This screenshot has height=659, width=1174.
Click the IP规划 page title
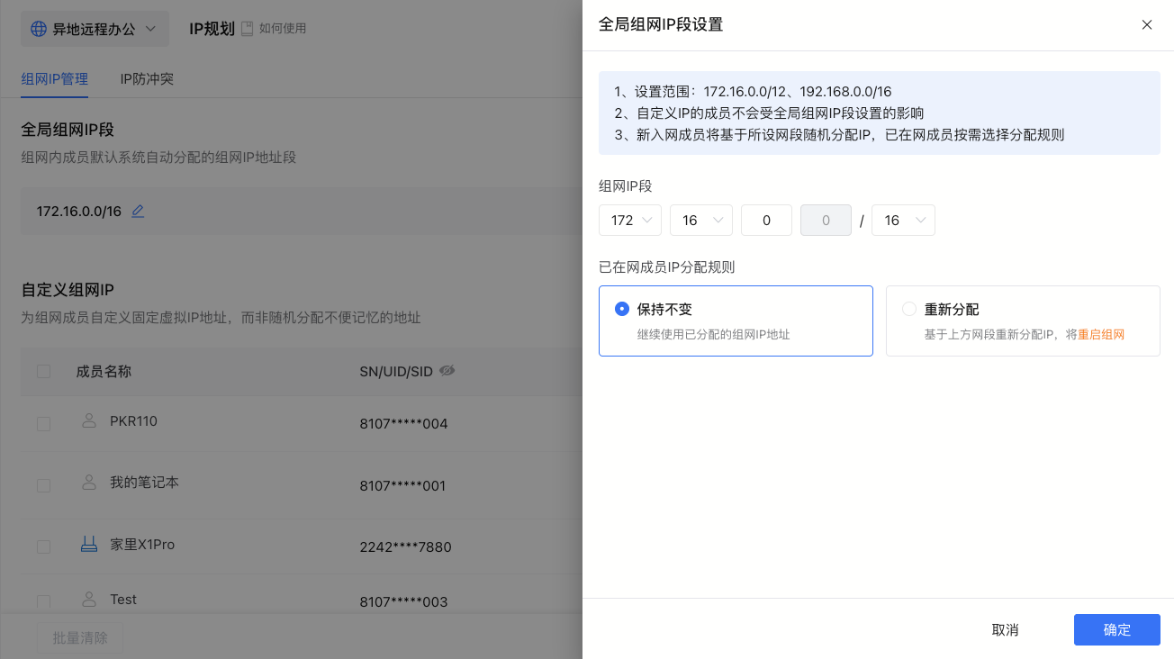tap(212, 28)
